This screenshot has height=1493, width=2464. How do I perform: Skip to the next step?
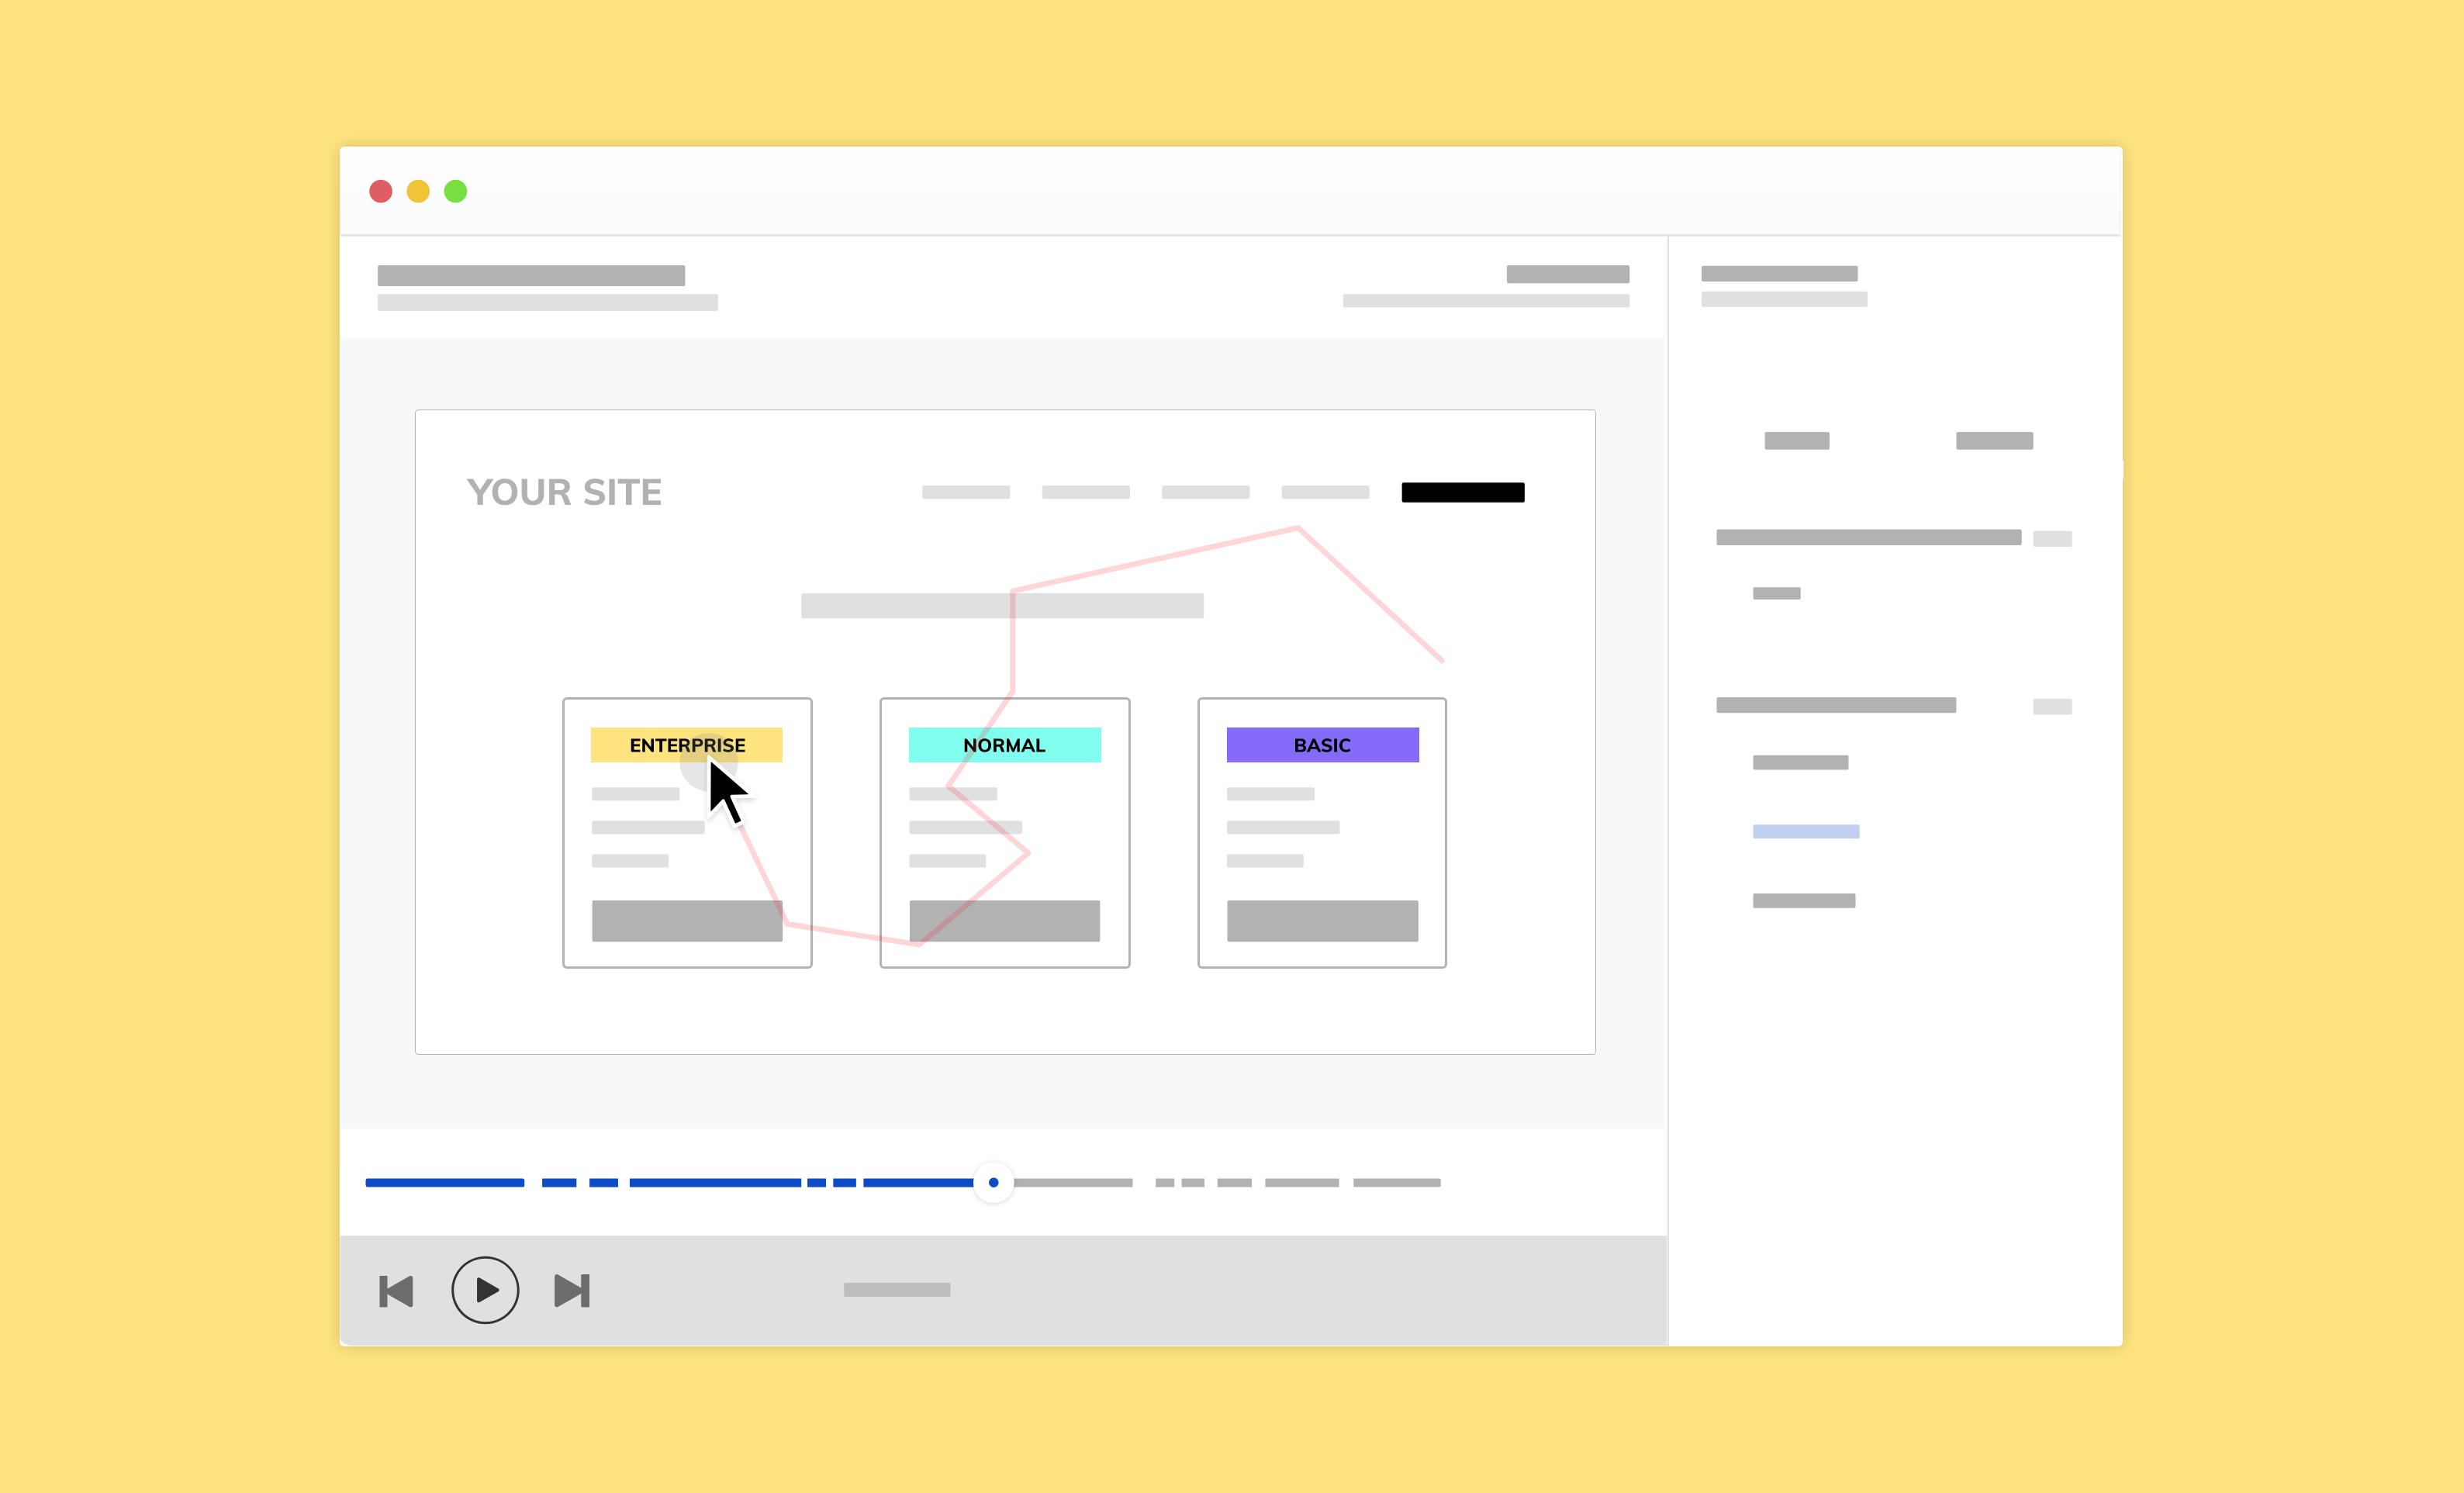click(571, 1290)
